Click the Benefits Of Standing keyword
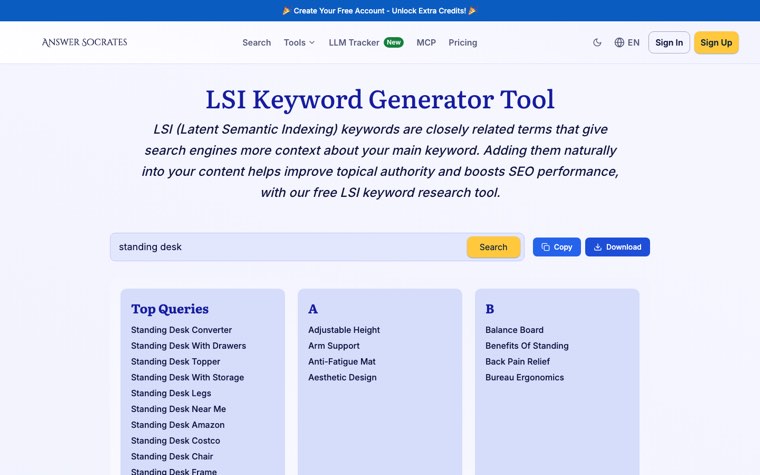The height and width of the screenshot is (475, 760). tap(527, 346)
